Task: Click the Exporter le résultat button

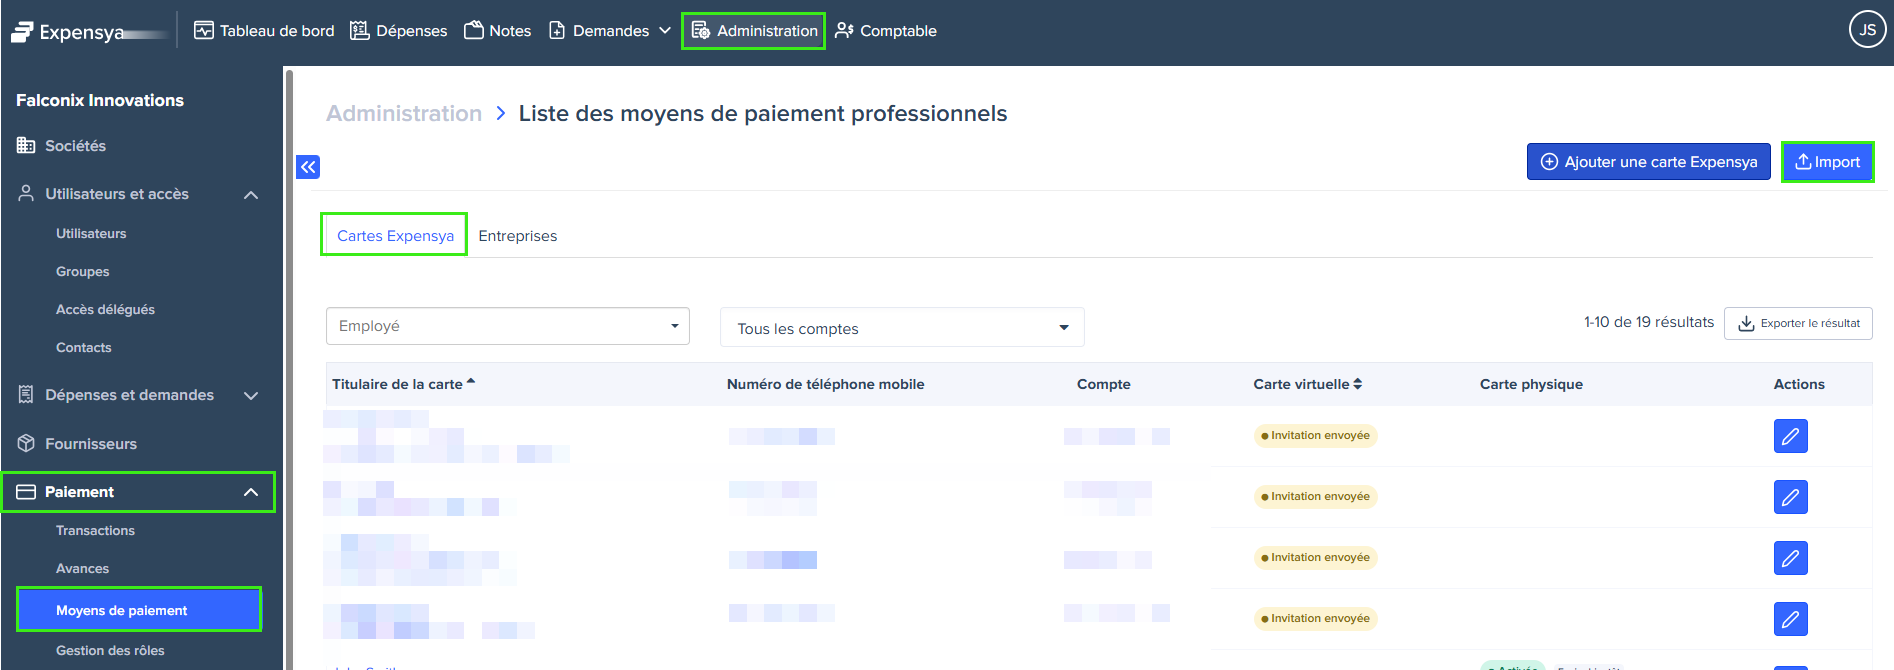Action: tap(1798, 323)
